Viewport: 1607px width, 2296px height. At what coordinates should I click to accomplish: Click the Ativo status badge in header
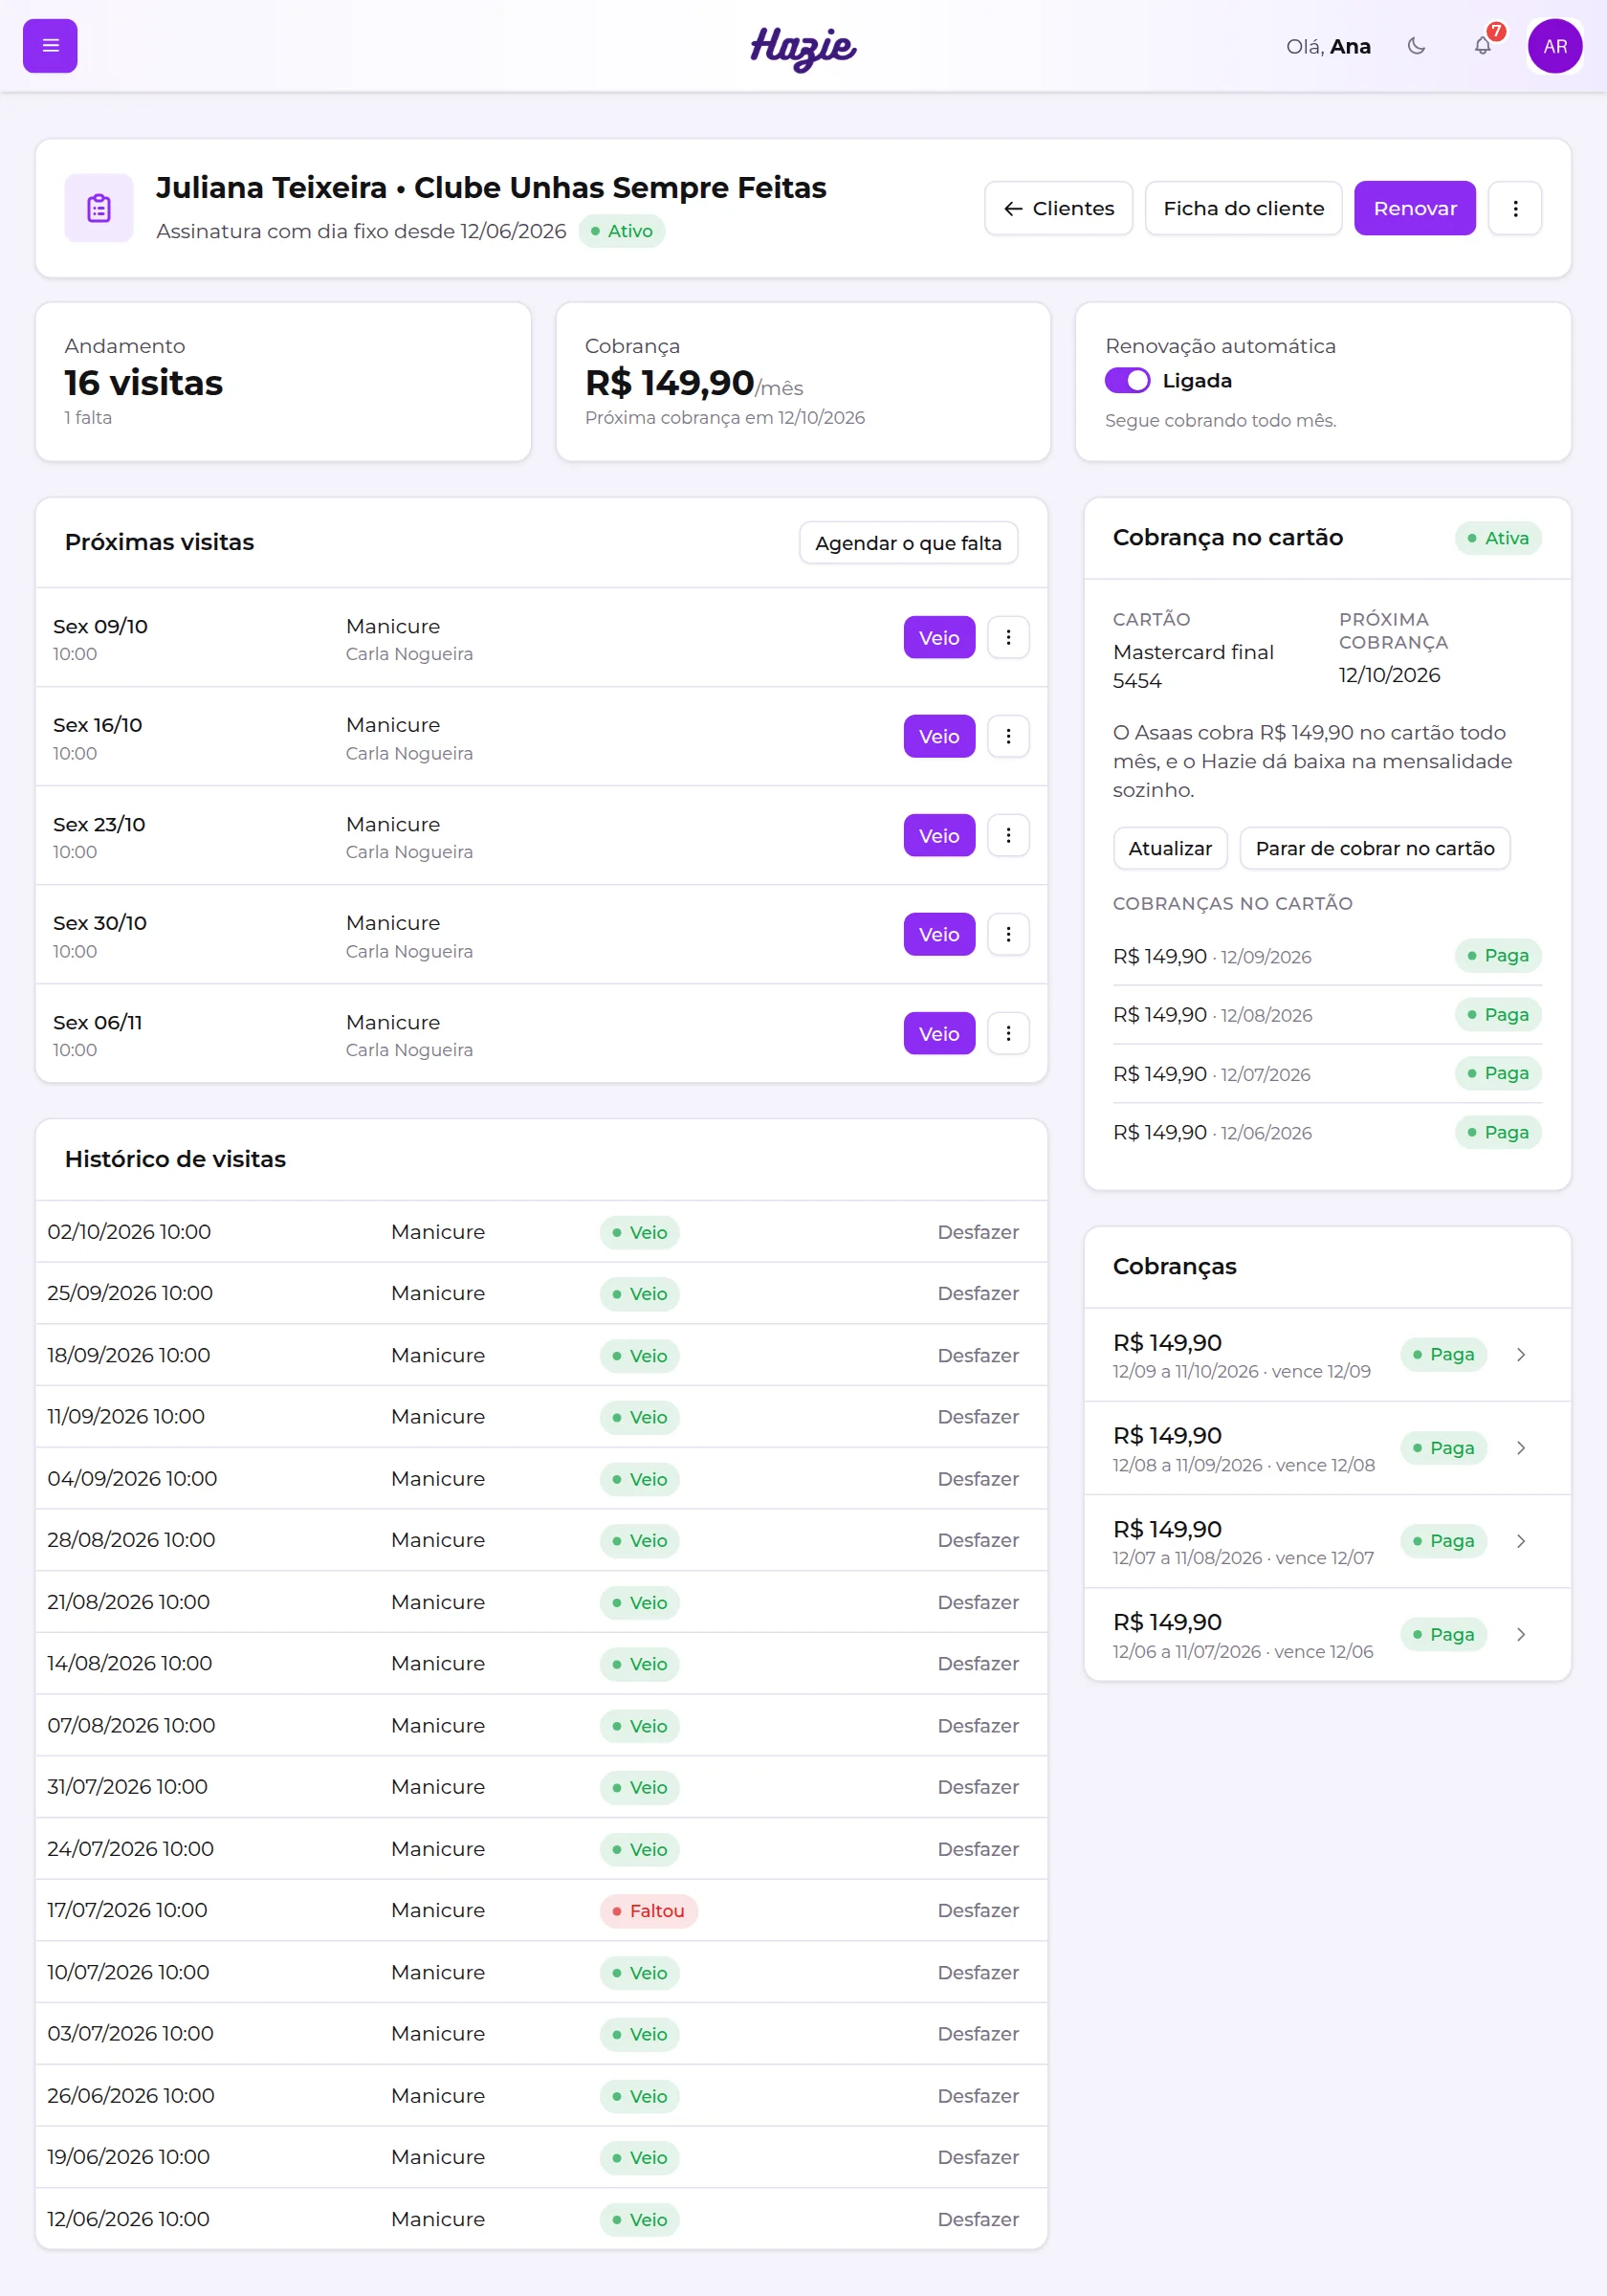tap(621, 231)
